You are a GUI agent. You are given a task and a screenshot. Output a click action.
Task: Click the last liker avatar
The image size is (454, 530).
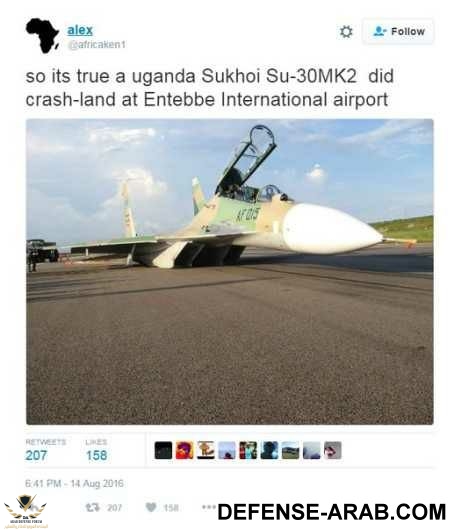pos(333,450)
